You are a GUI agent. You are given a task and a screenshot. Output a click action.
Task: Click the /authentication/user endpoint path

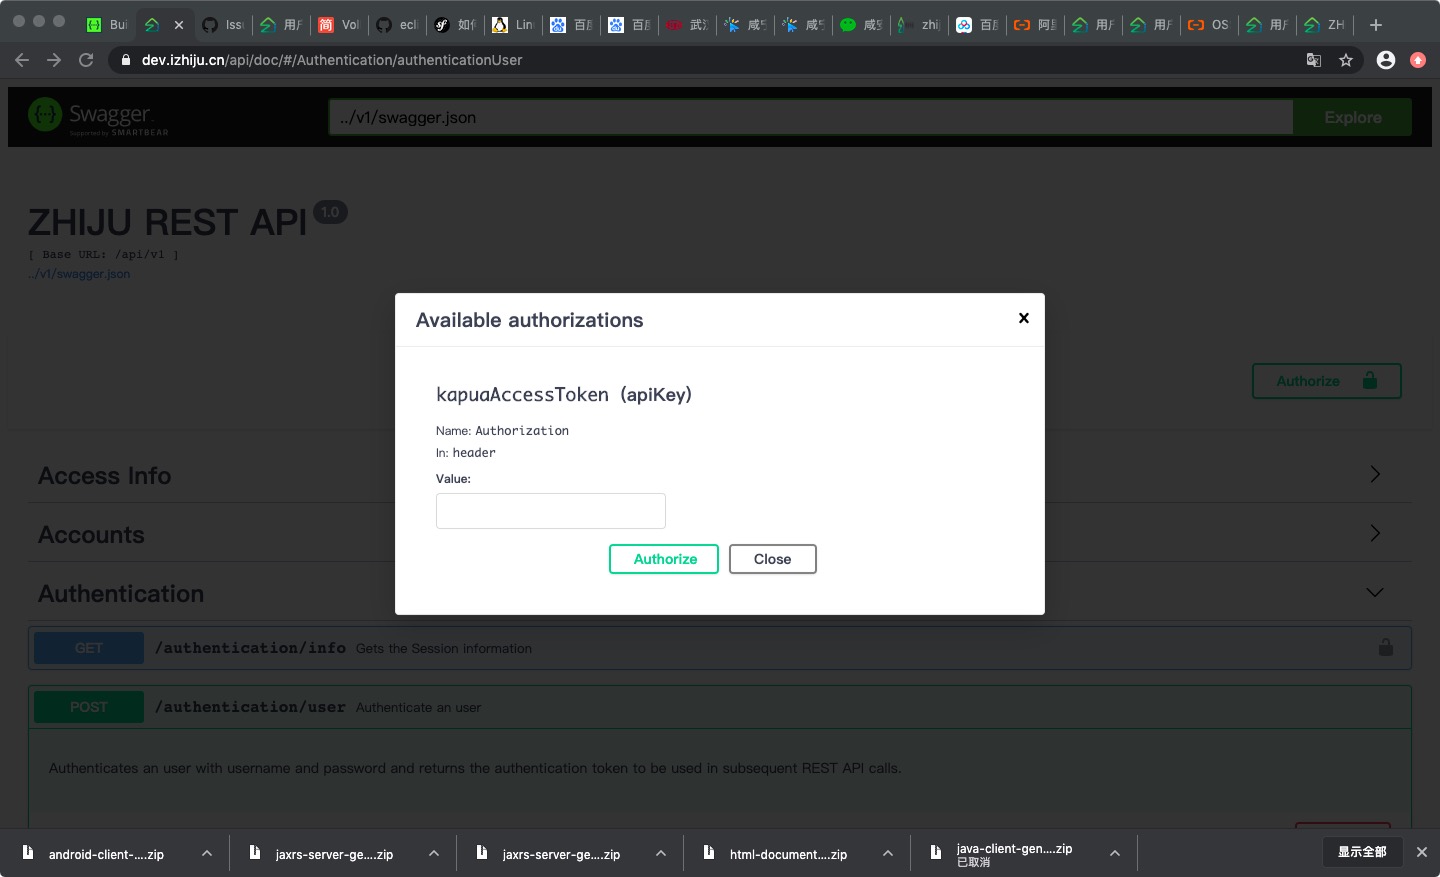tap(250, 707)
